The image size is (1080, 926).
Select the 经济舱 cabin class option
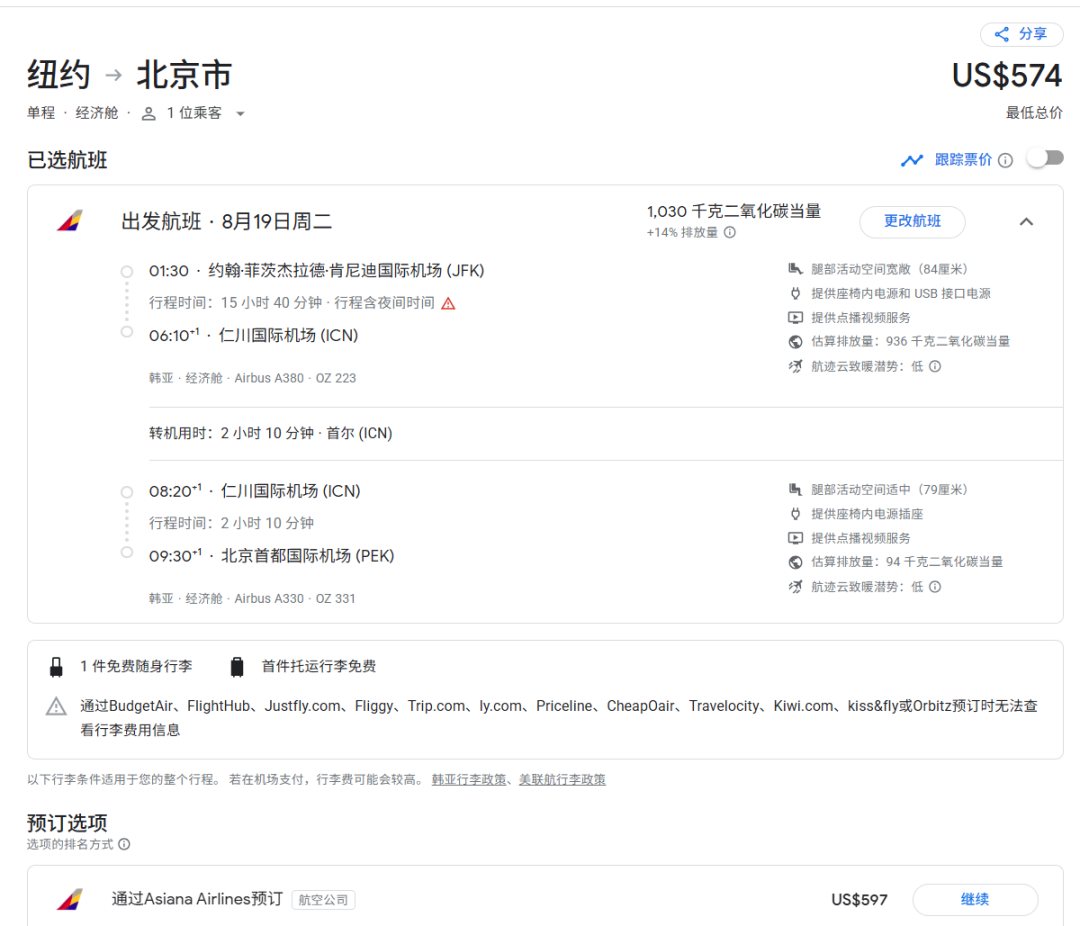point(97,114)
